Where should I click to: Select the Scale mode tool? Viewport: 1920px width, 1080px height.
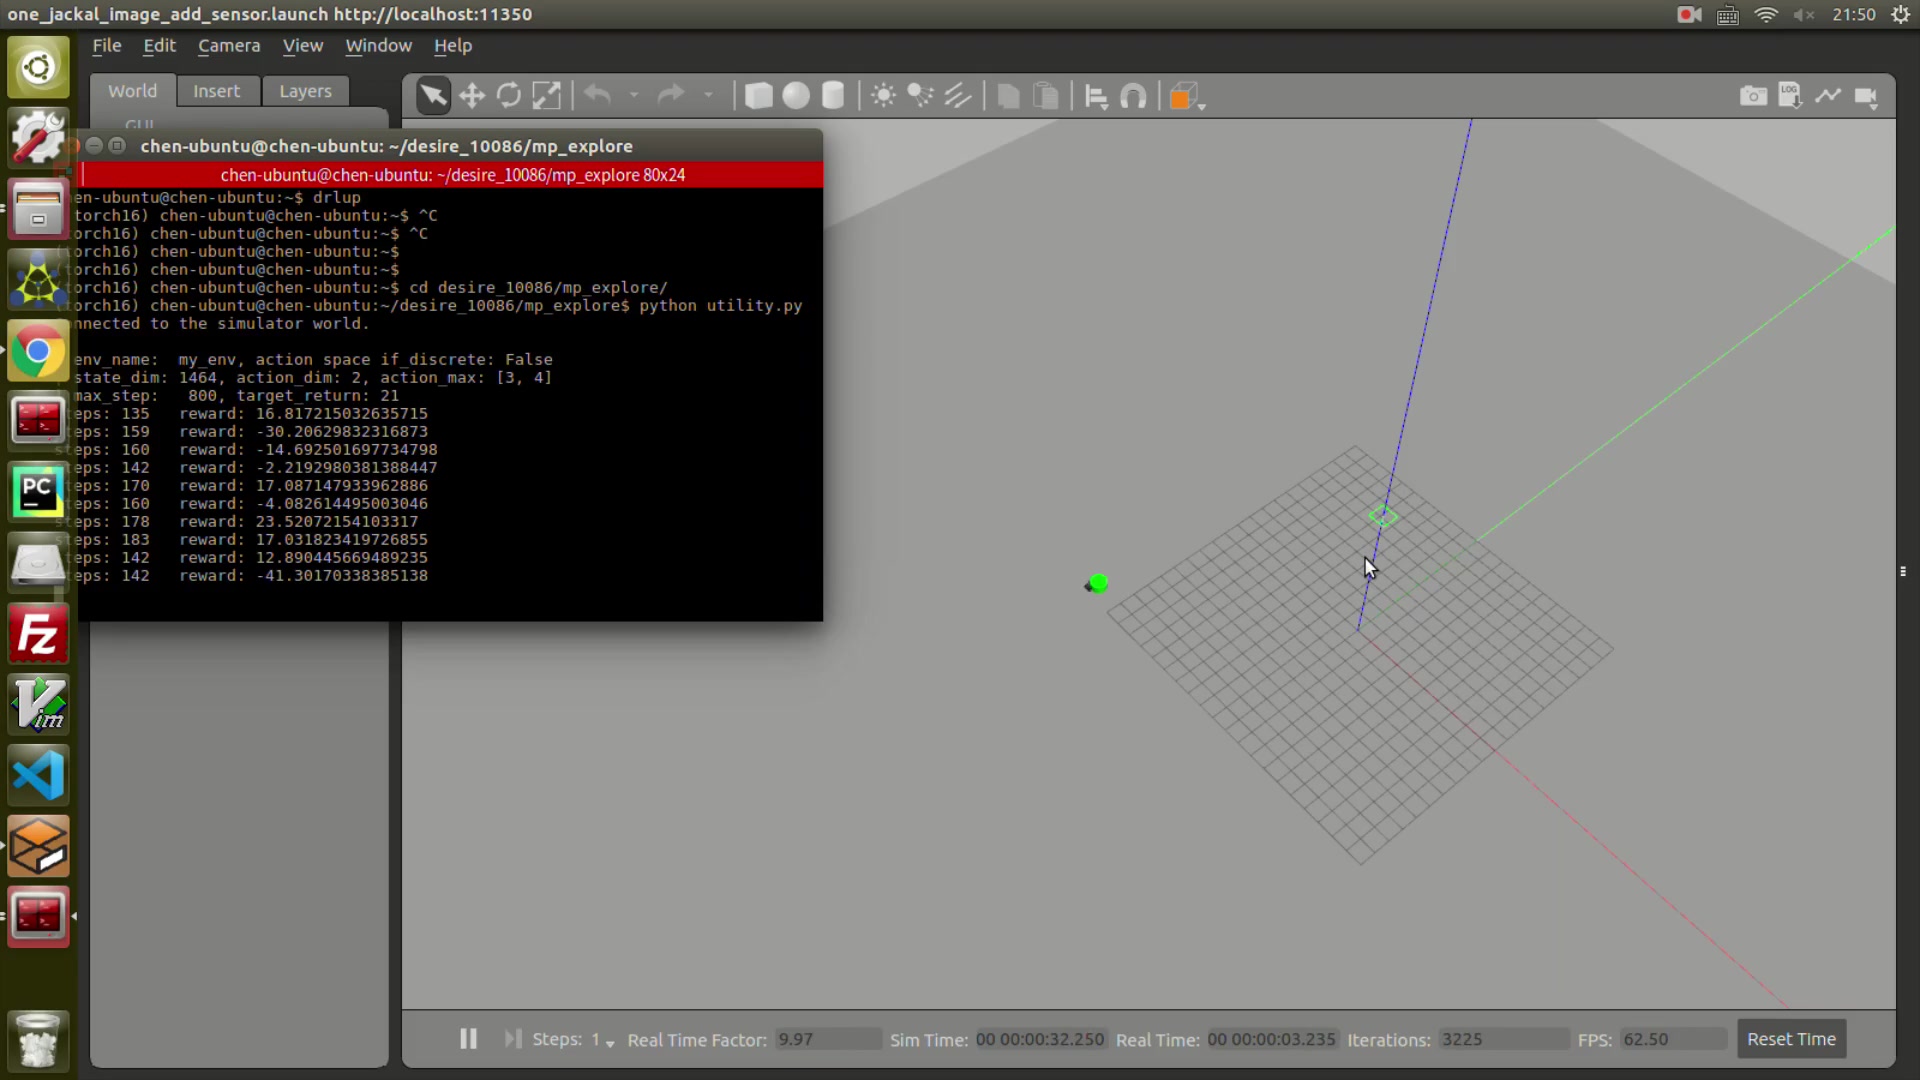pyautogui.click(x=546, y=96)
